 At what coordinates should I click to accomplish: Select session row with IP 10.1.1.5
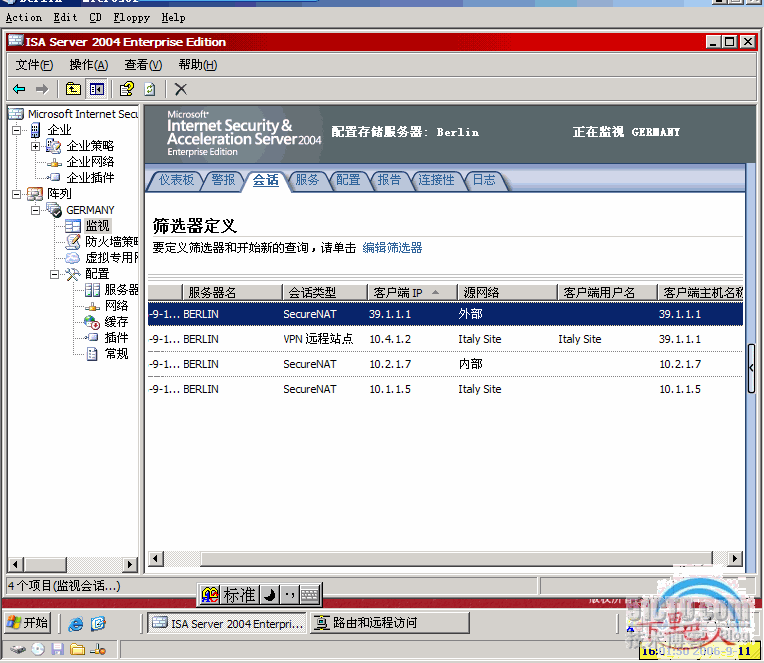point(445,389)
